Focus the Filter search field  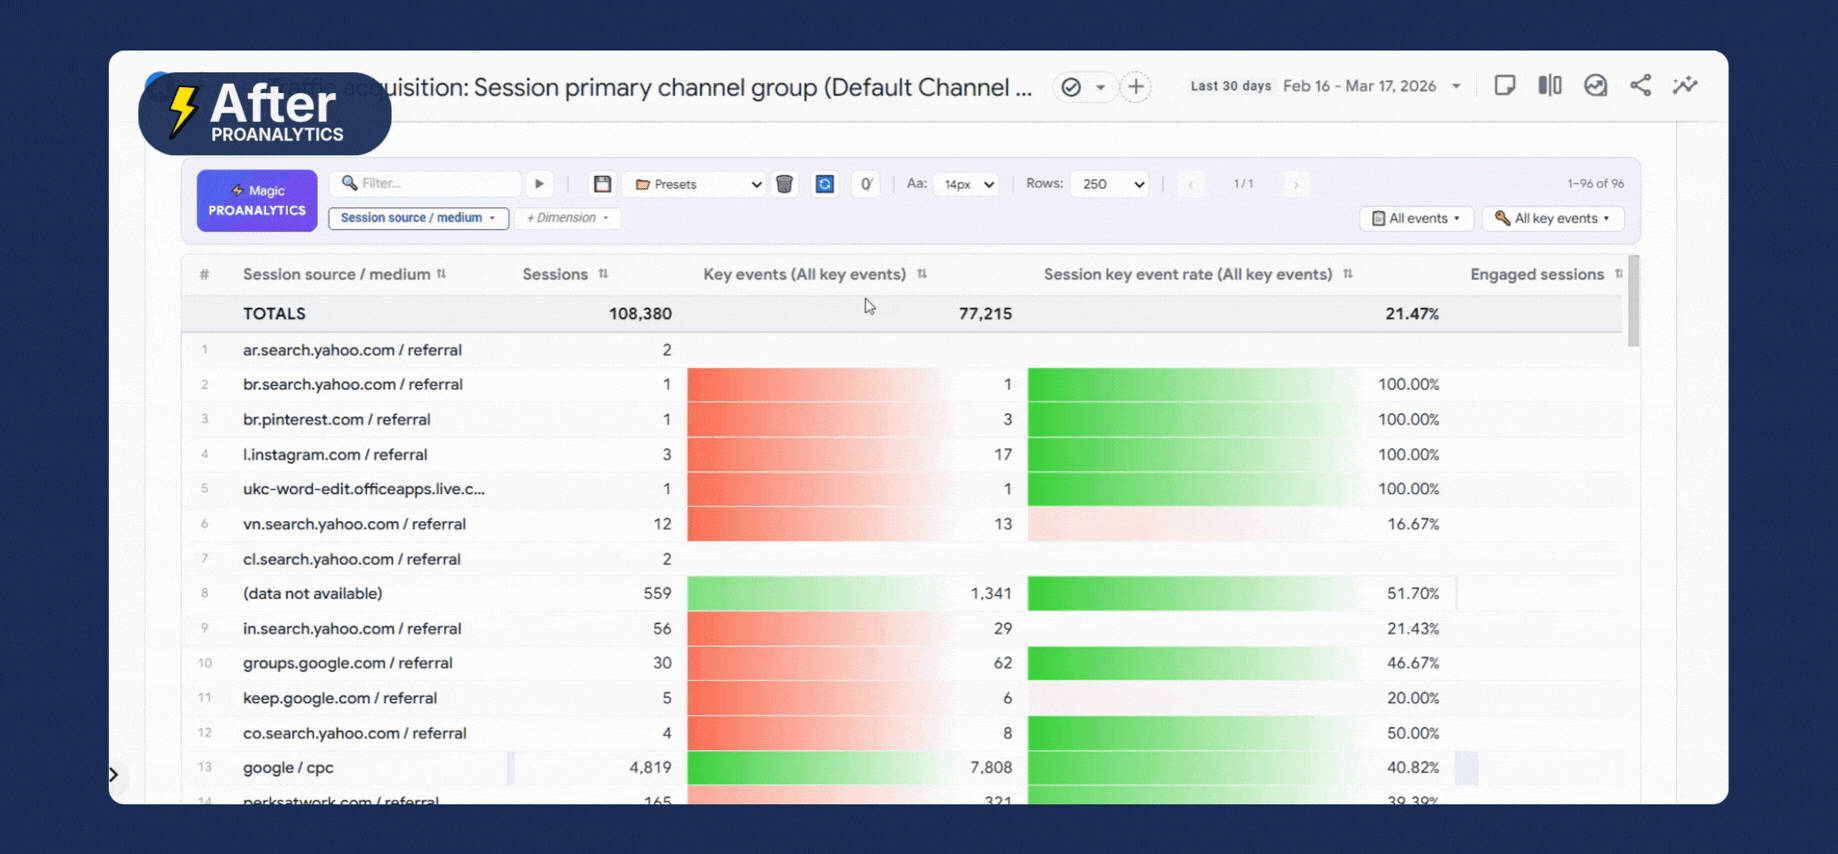click(x=426, y=183)
